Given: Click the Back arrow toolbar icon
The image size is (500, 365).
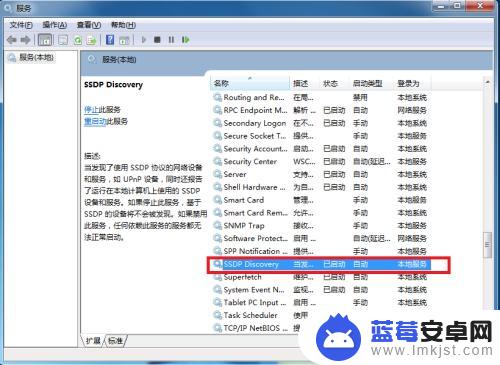Looking at the screenshot, I should 12,40.
